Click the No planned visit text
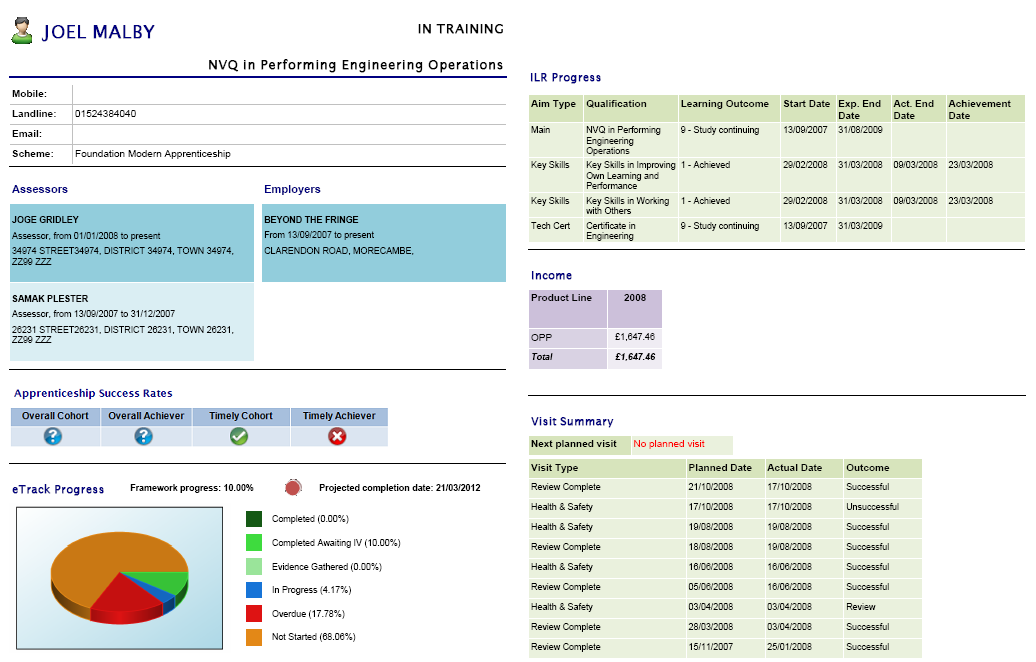The height and width of the screenshot is (662, 1036). point(669,444)
